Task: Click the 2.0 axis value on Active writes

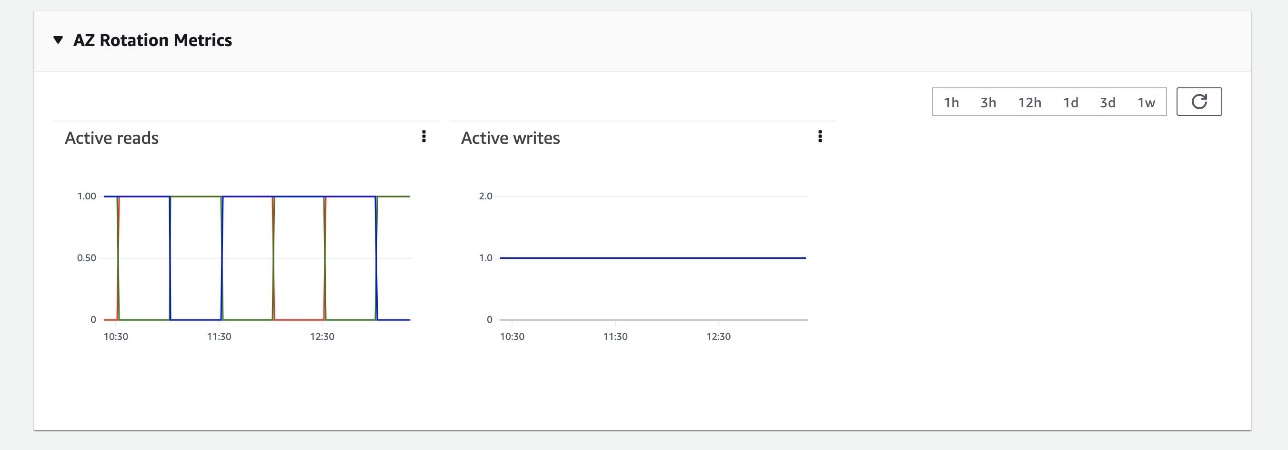Action: 487,196
